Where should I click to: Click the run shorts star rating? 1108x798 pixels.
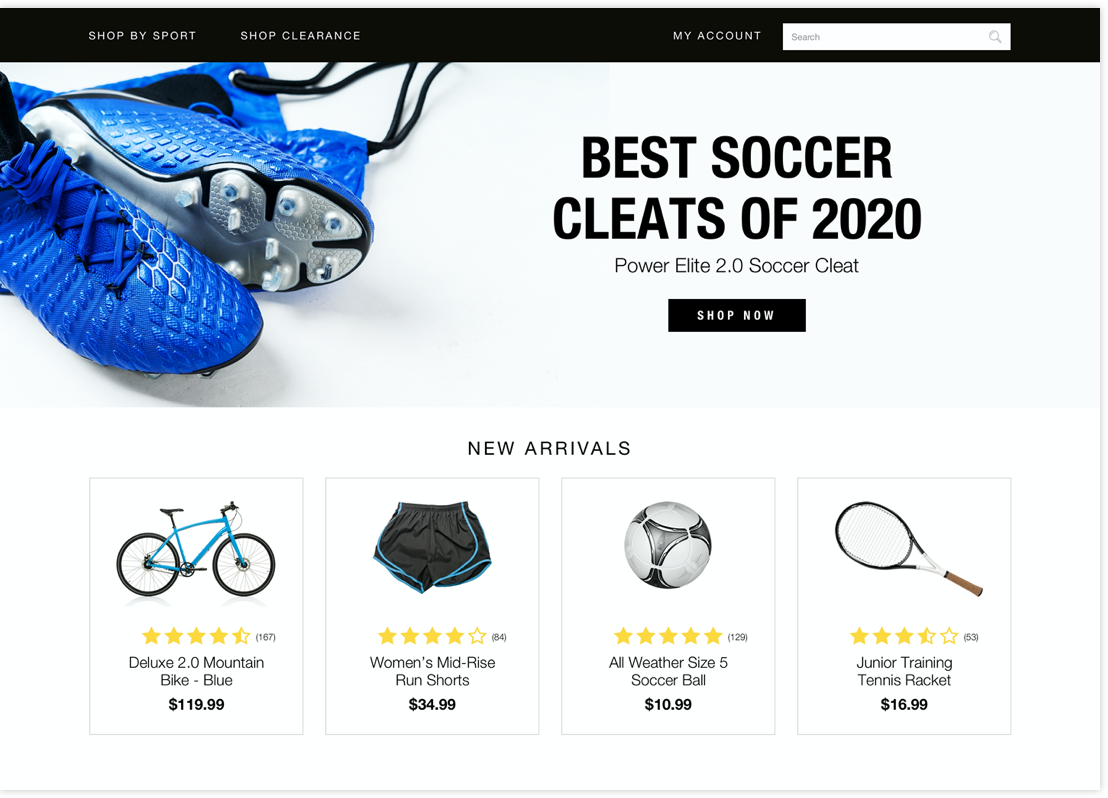pos(432,636)
